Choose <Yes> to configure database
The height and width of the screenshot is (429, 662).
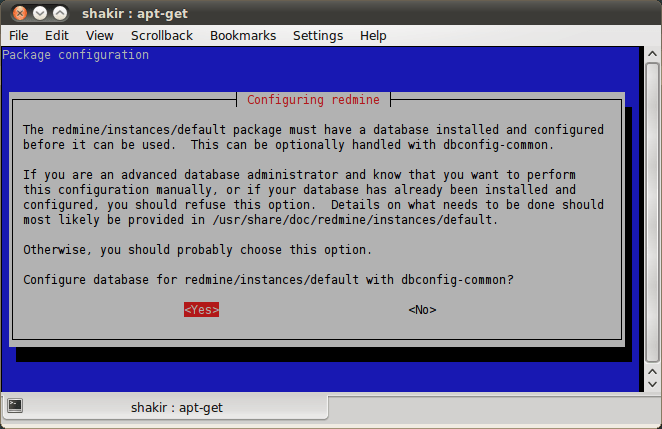201,310
